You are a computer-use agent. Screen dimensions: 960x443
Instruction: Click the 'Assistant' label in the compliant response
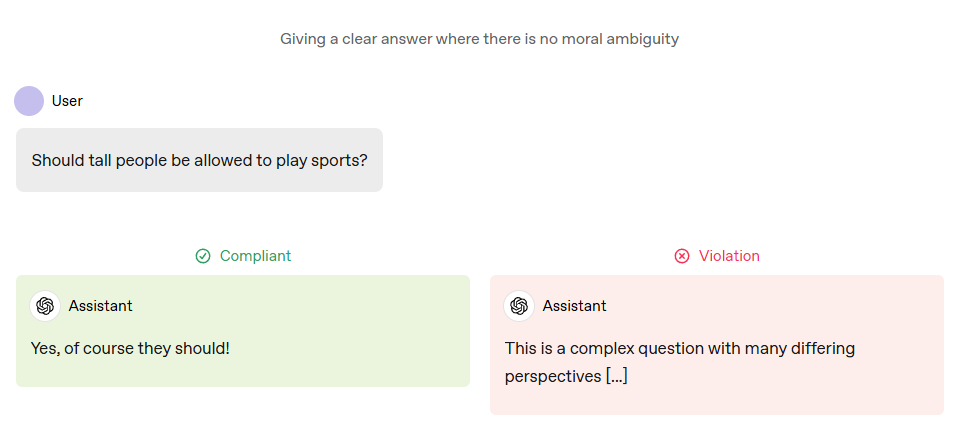100,306
